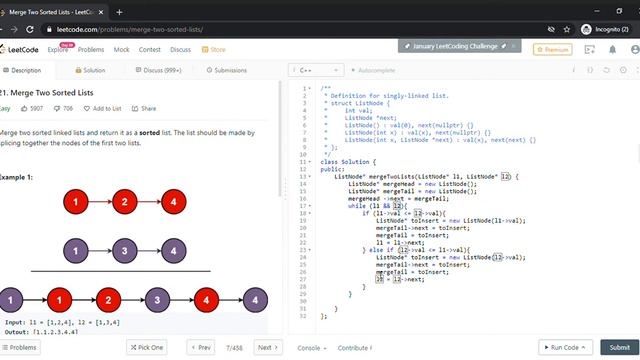This screenshot has height=360, width=640.
Task: Go to the Prev problem
Action: point(201,347)
